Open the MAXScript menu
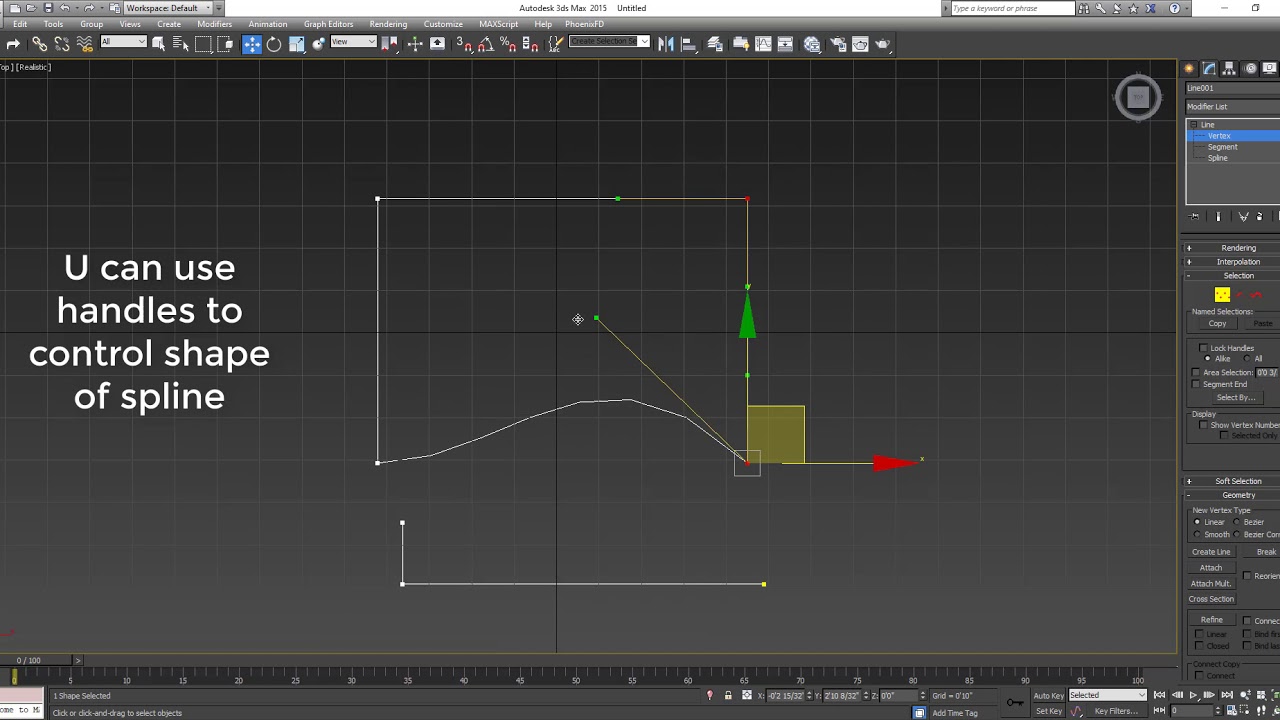This screenshot has width=1280, height=720. 498,24
